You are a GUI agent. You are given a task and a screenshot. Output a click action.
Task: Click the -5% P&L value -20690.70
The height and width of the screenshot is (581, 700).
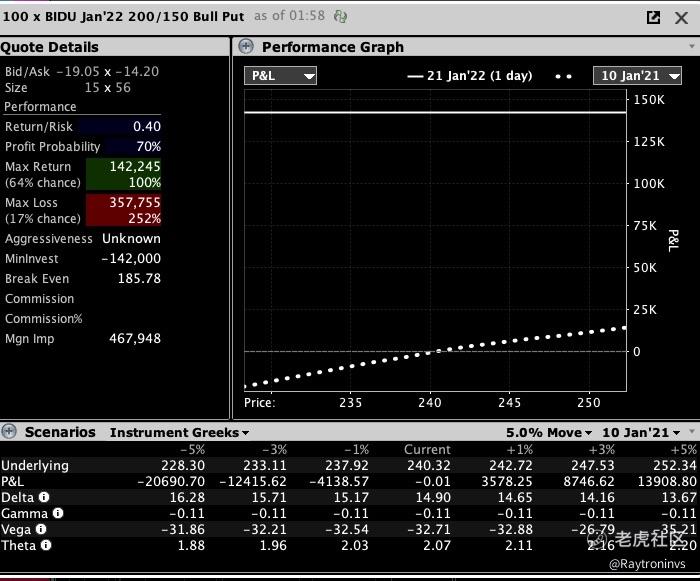[171, 481]
